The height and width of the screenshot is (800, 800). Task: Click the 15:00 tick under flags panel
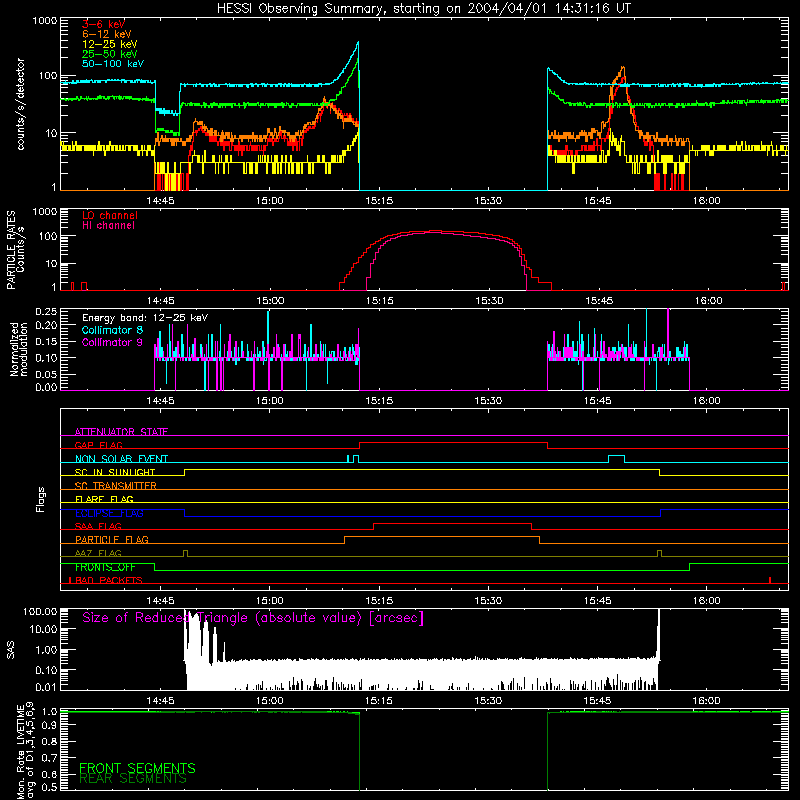[x=269, y=601]
